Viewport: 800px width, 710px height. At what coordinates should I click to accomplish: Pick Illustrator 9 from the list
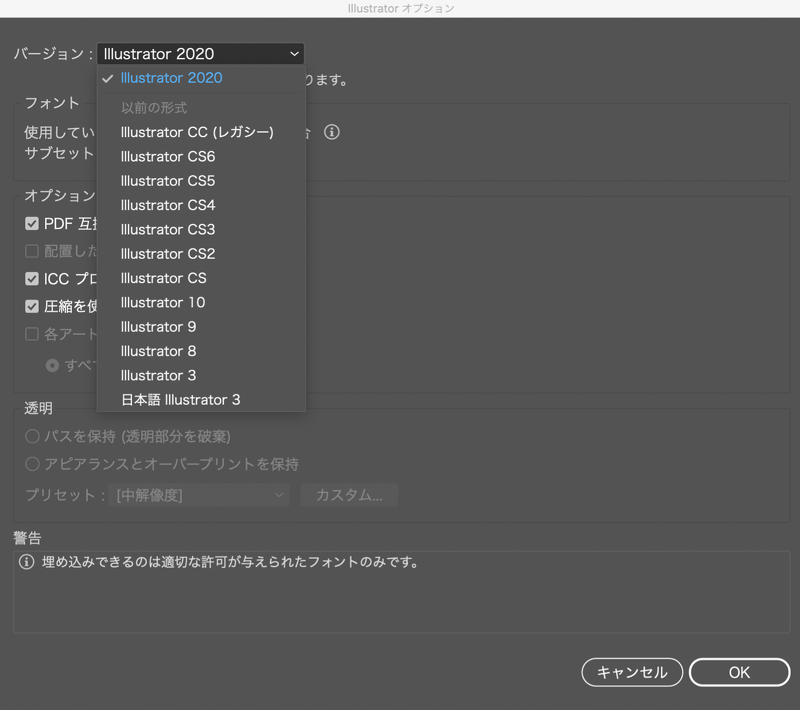pos(158,327)
